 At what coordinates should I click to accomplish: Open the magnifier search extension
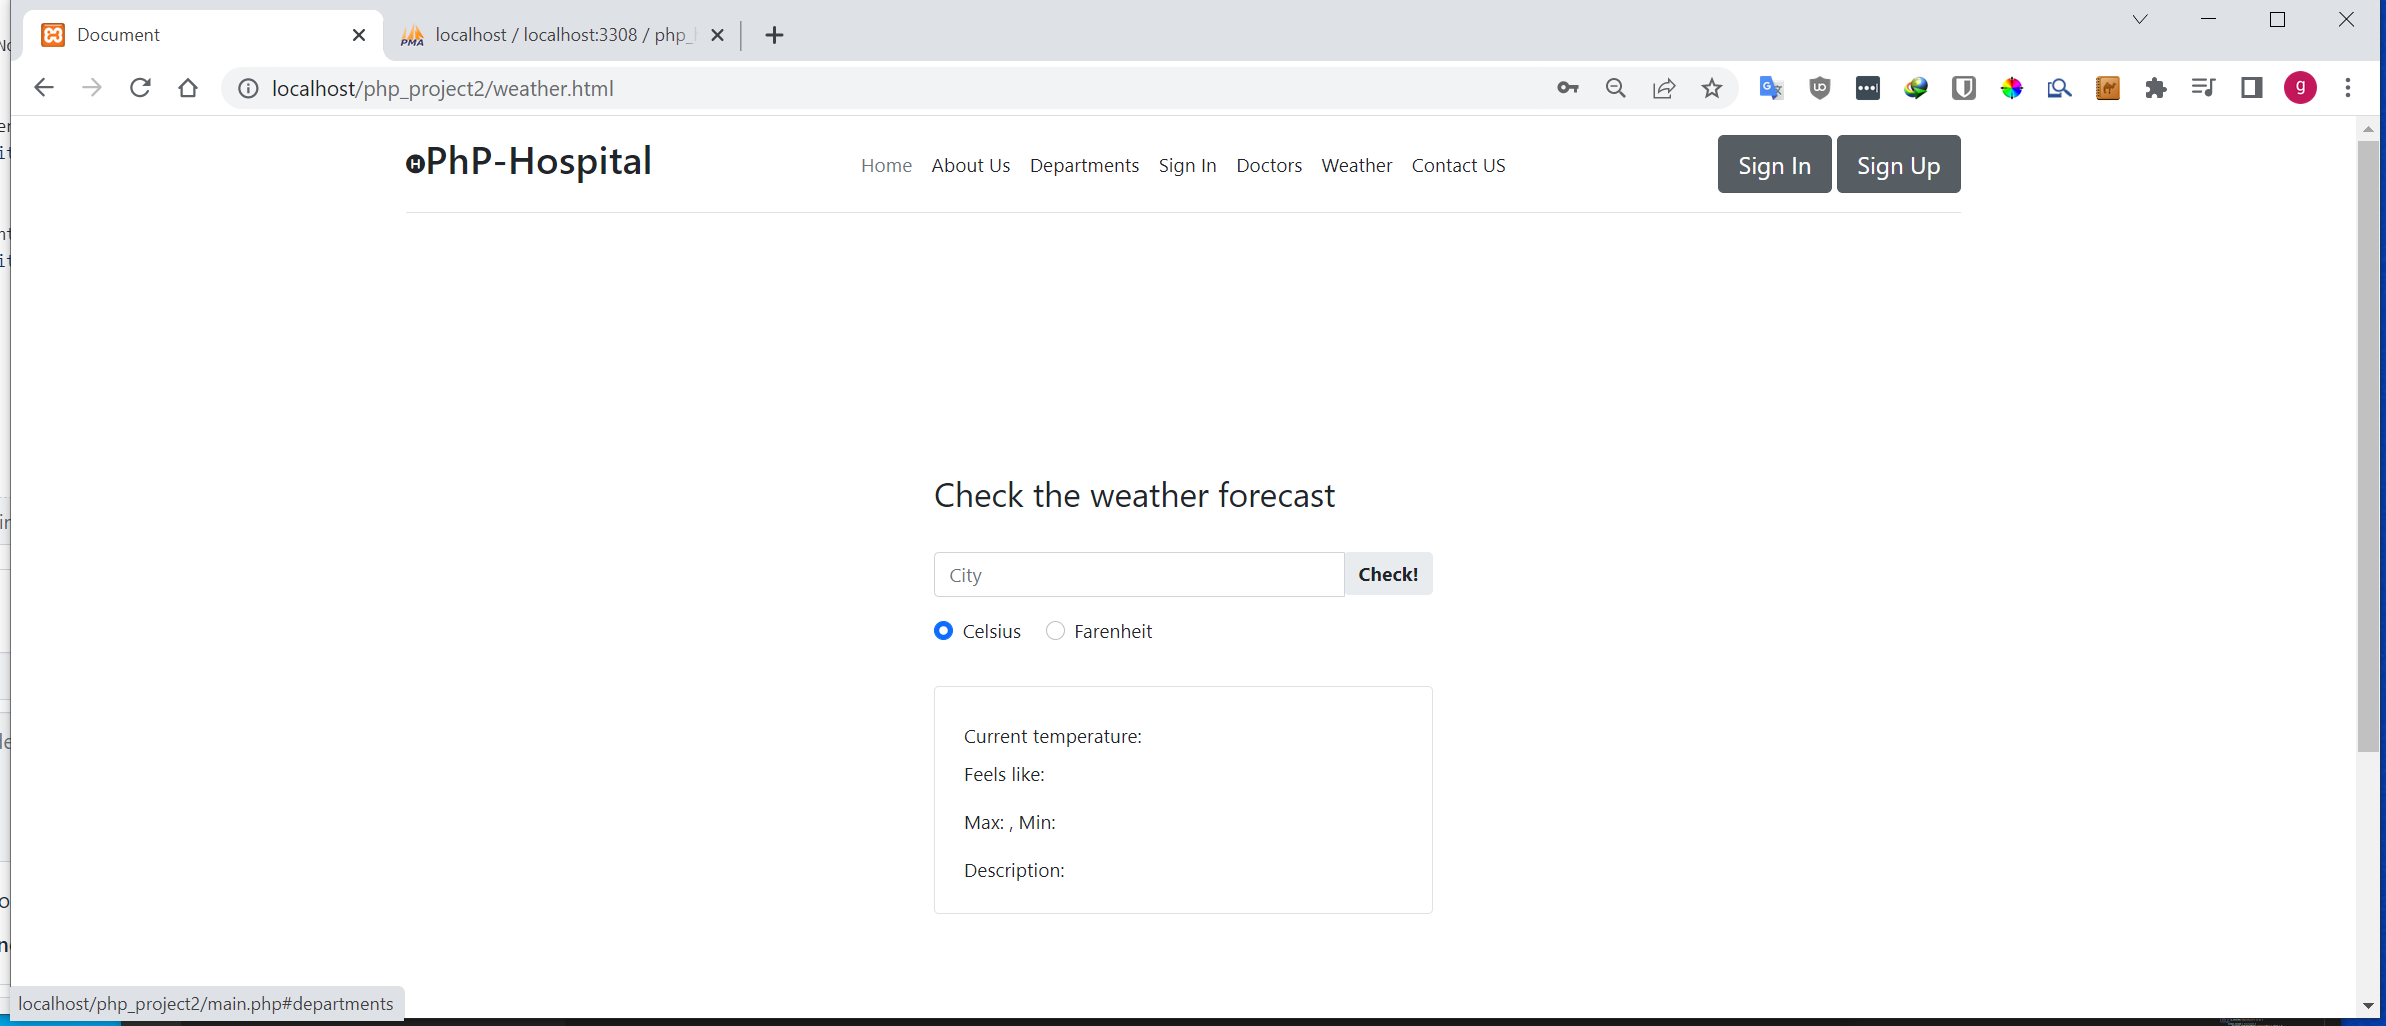pyautogui.click(x=2059, y=88)
